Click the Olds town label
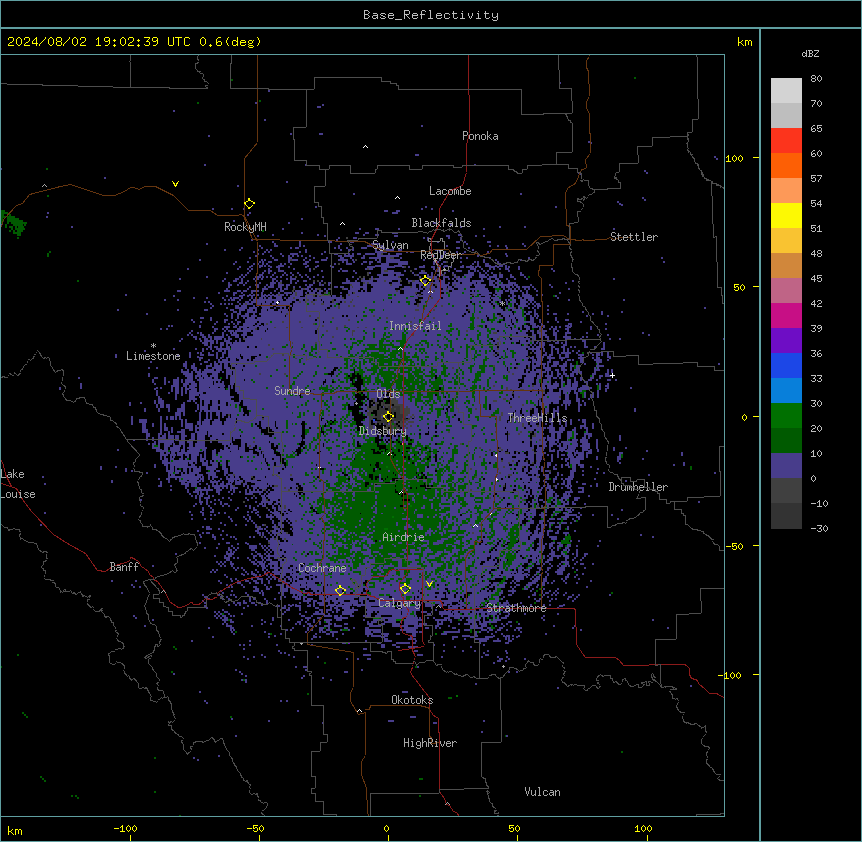This screenshot has width=862, height=842. 388,394
